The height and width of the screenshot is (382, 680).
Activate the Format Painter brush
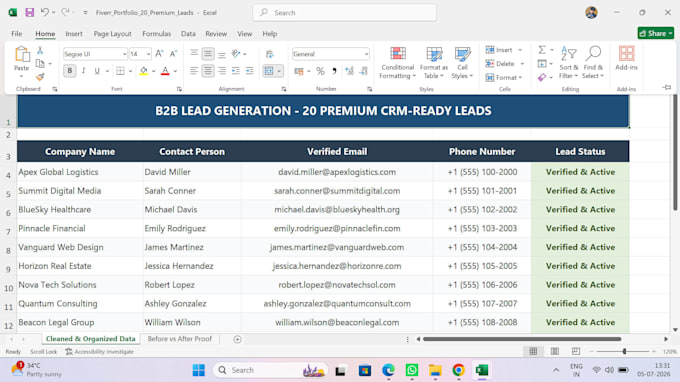(40, 77)
